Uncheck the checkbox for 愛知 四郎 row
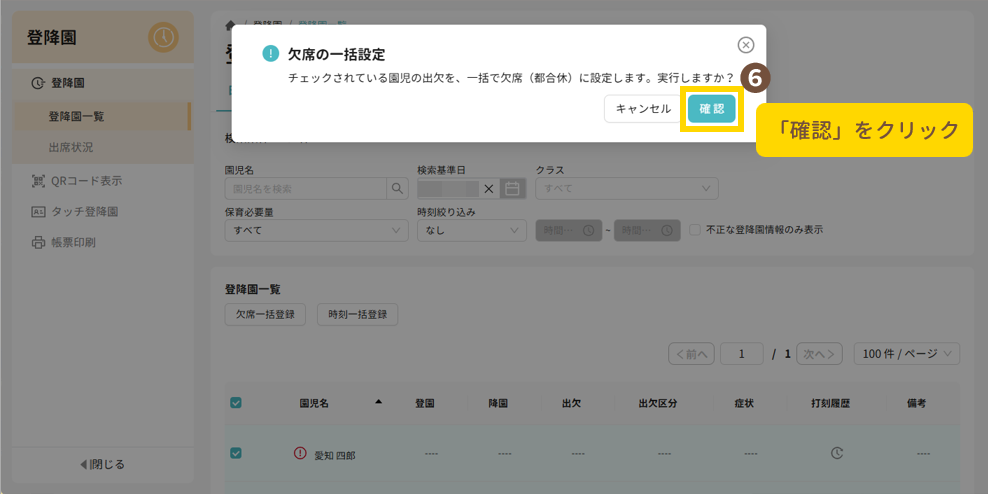The height and width of the screenshot is (494, 988). [236, 453]
